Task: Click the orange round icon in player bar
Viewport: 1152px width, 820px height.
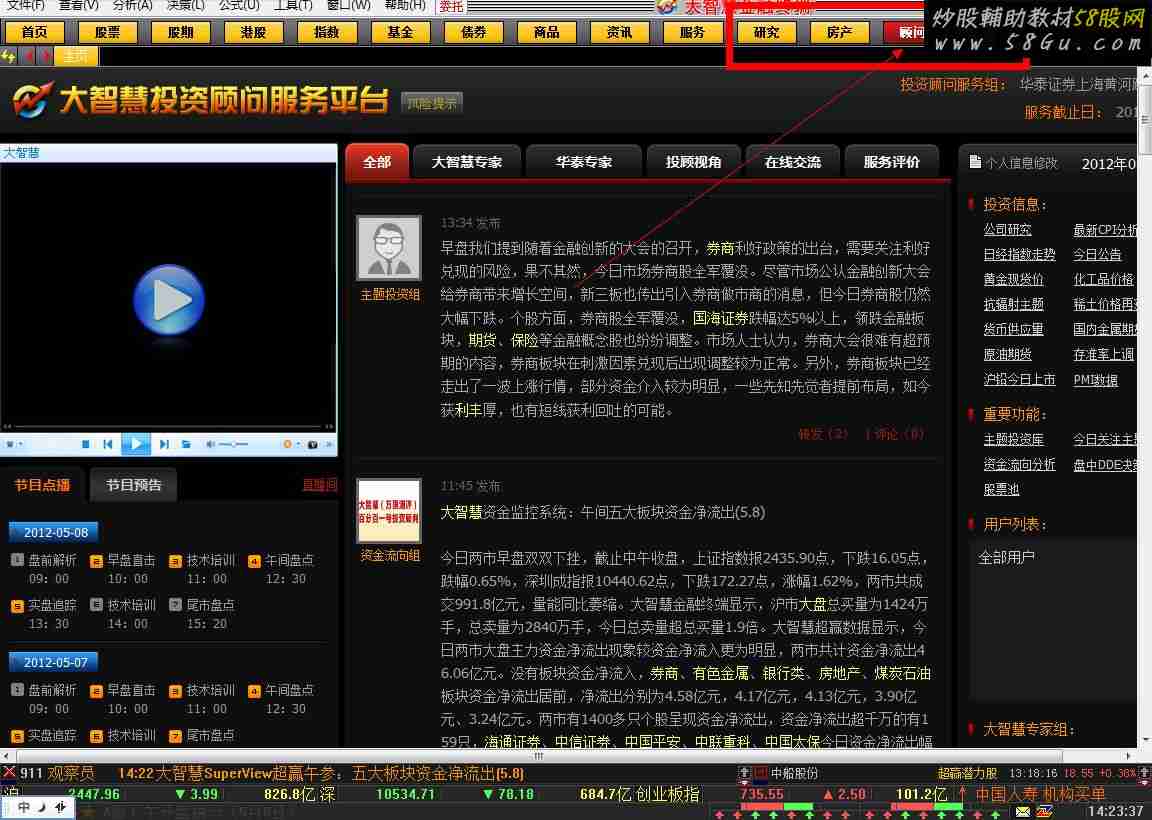Action: [x=287, y=444]
